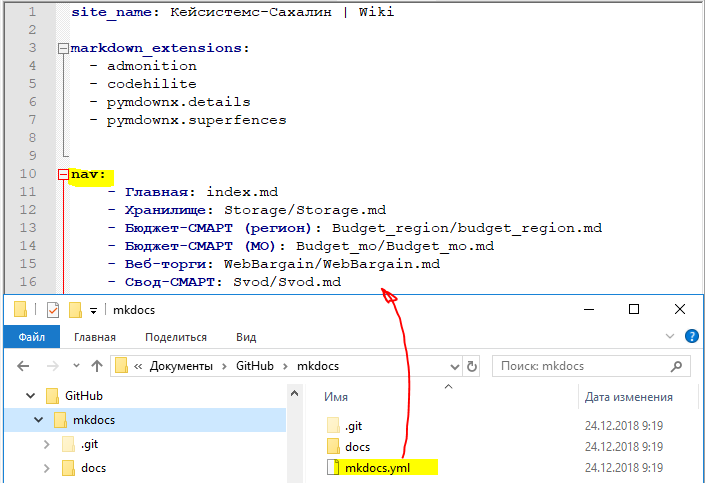The height and width of the screenshot is (483, 705).
Task: Open the Поделиться ribbon tab
Action: (x=176, y=337)
